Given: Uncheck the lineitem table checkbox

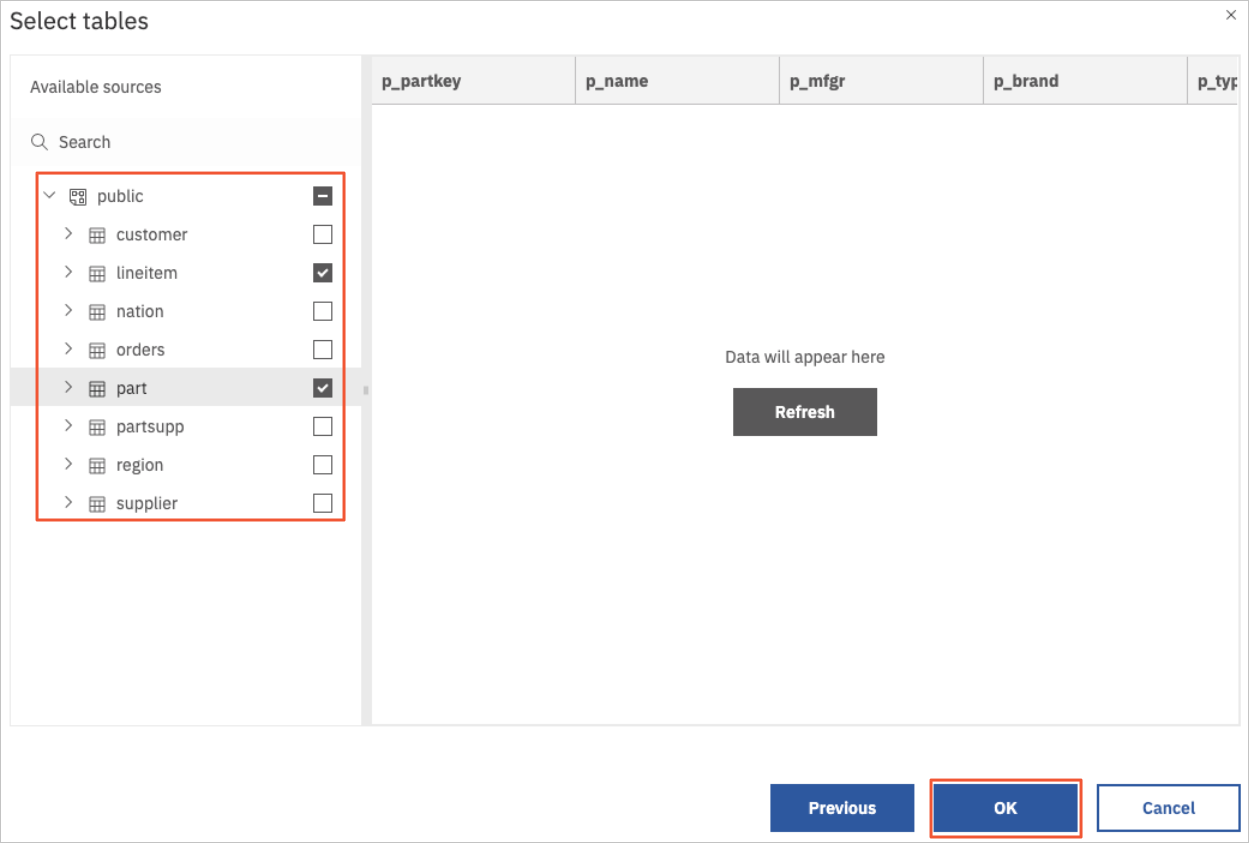Looking at the screenshot, I should (322, 272).
